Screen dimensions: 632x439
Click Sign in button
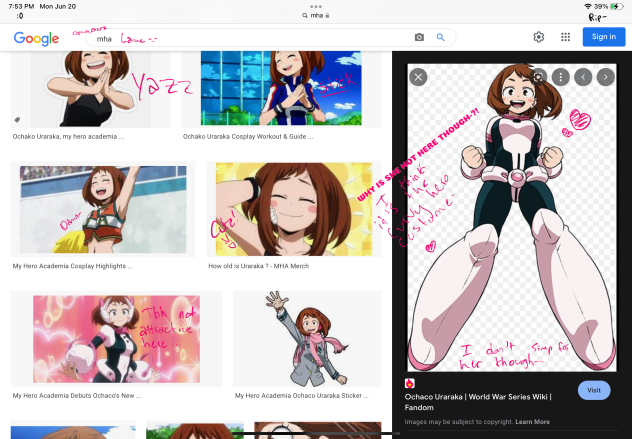click(x=604, y=37)
